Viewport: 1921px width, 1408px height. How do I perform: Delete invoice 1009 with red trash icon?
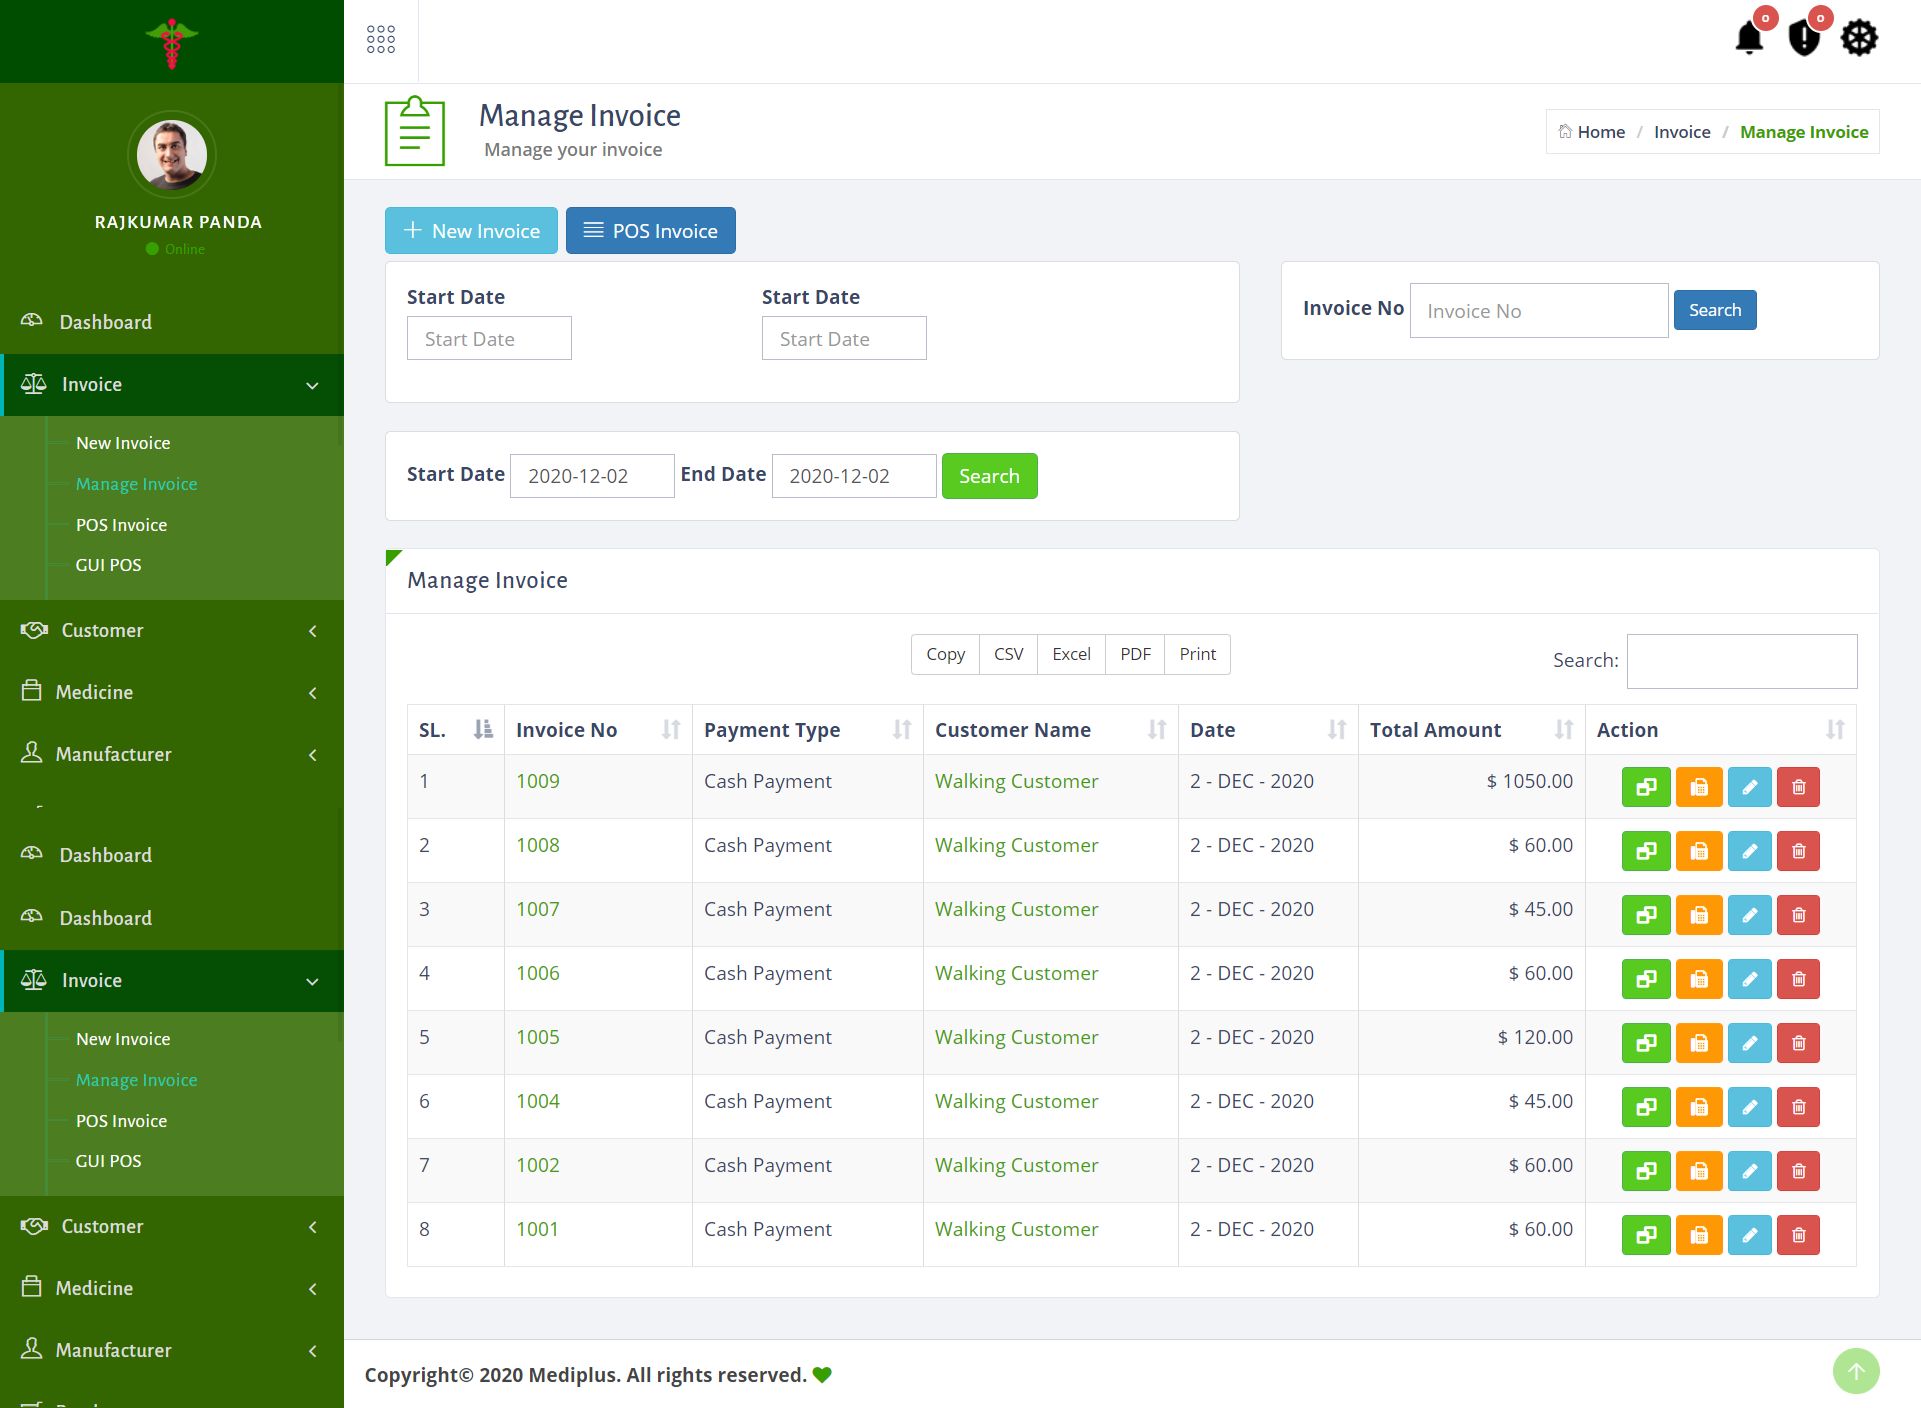[x=1798, y=787]
